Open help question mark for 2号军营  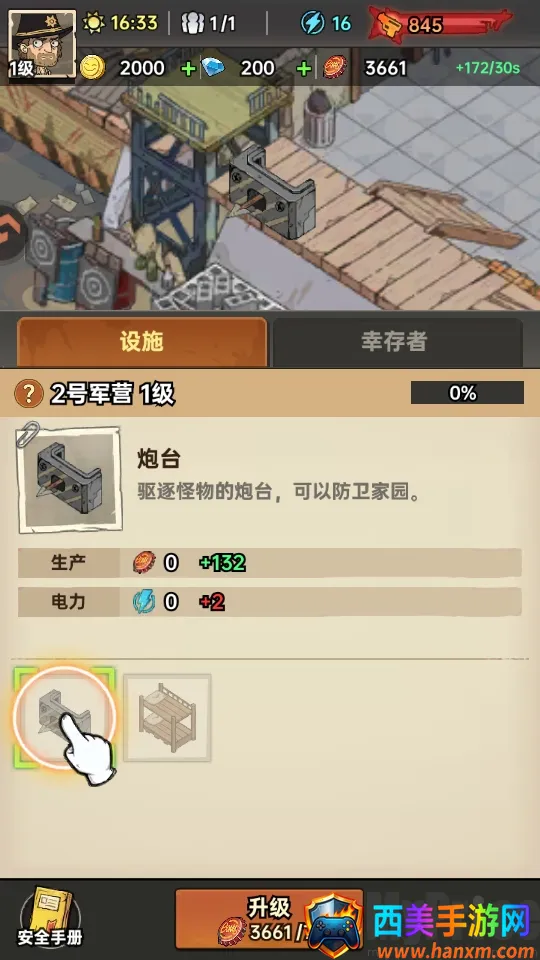[28, 393]
